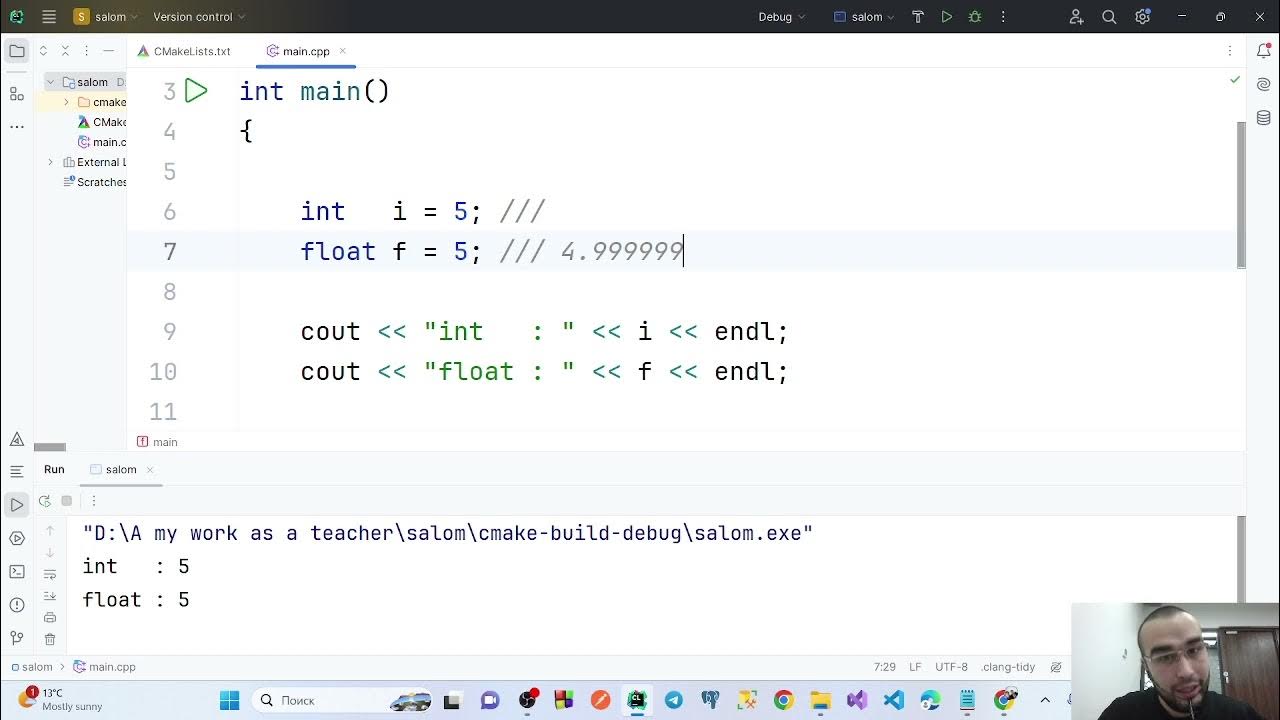Click the UTF-8 encoding in status bar
This screenshot has height=720, width=1280.
pyautogui.click(x=951, y=667)
